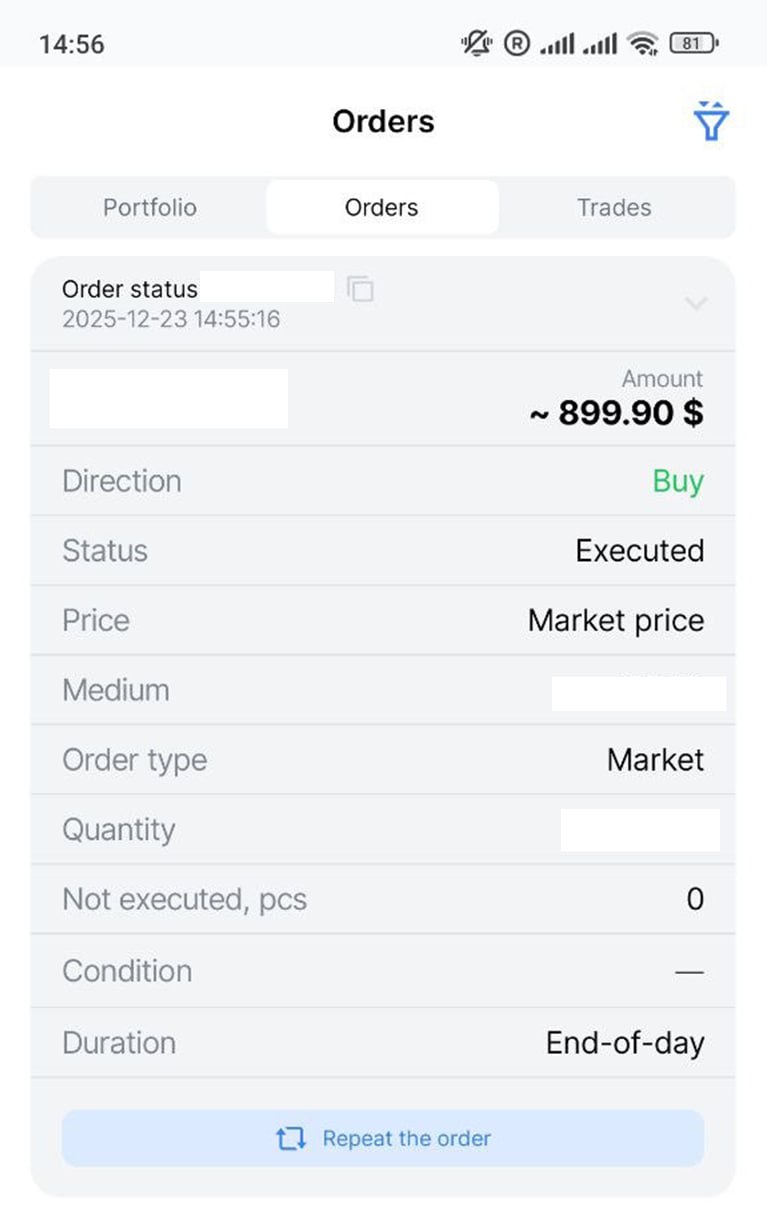Screen dimensions: 767x1207
Task: Copy the order status ID
Action: [360, 289]
